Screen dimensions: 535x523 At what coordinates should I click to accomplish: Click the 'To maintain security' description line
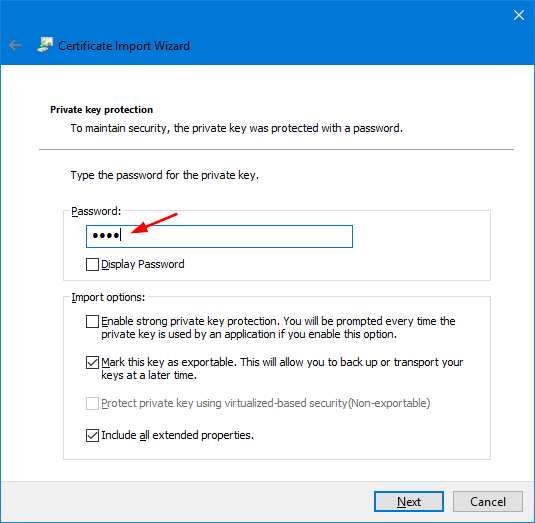(x=237, y=128)
